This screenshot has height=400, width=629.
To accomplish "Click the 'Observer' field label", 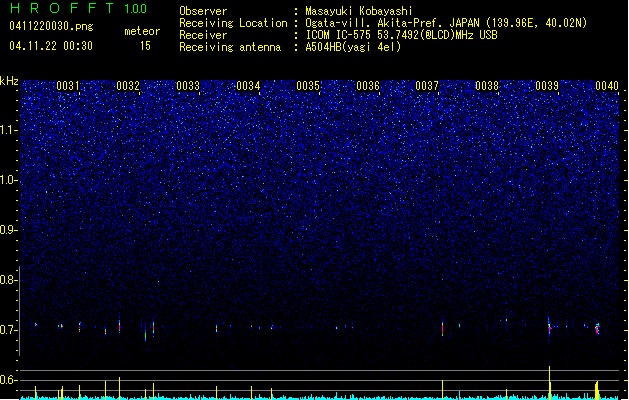I will (x=203, y=11).
